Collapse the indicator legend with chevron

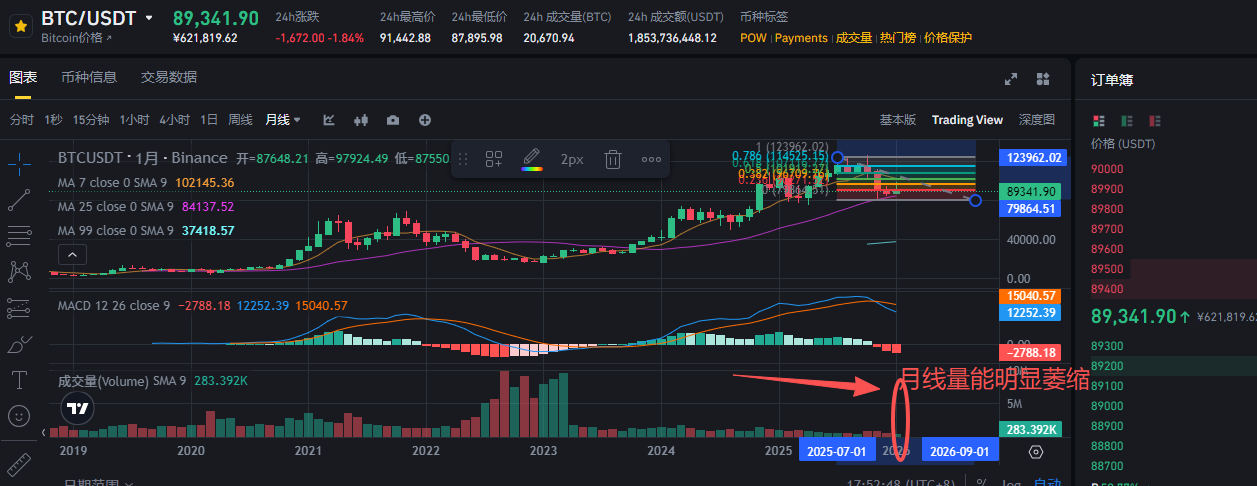45,432
